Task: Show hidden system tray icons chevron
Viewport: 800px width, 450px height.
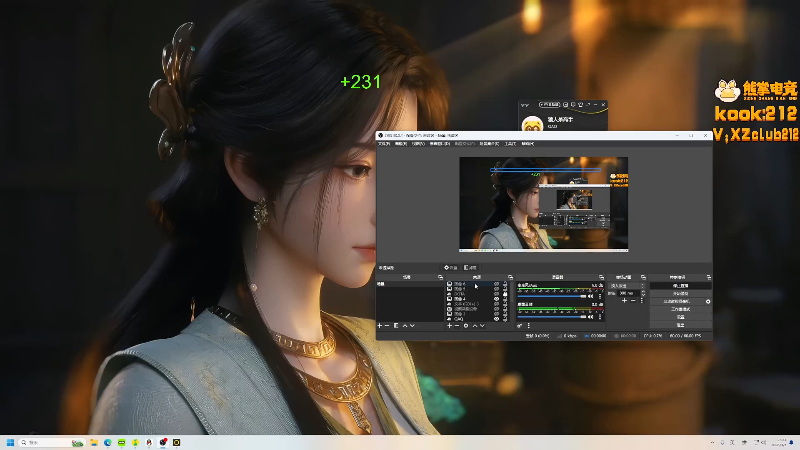Action: click(x=712, y=442)
